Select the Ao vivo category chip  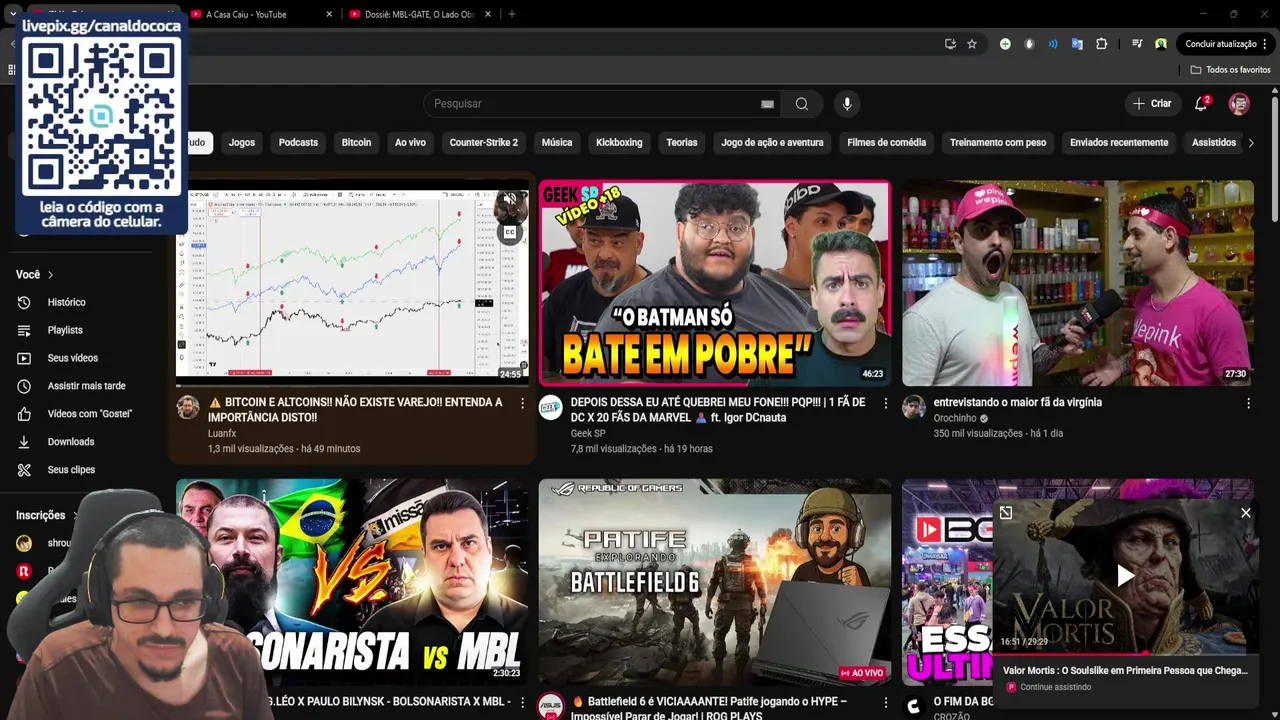coord(410,143)
